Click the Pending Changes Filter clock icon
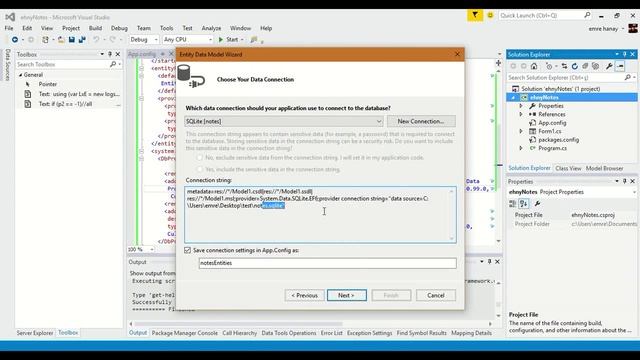Screen dimensions: 640x360 (549, 66)
